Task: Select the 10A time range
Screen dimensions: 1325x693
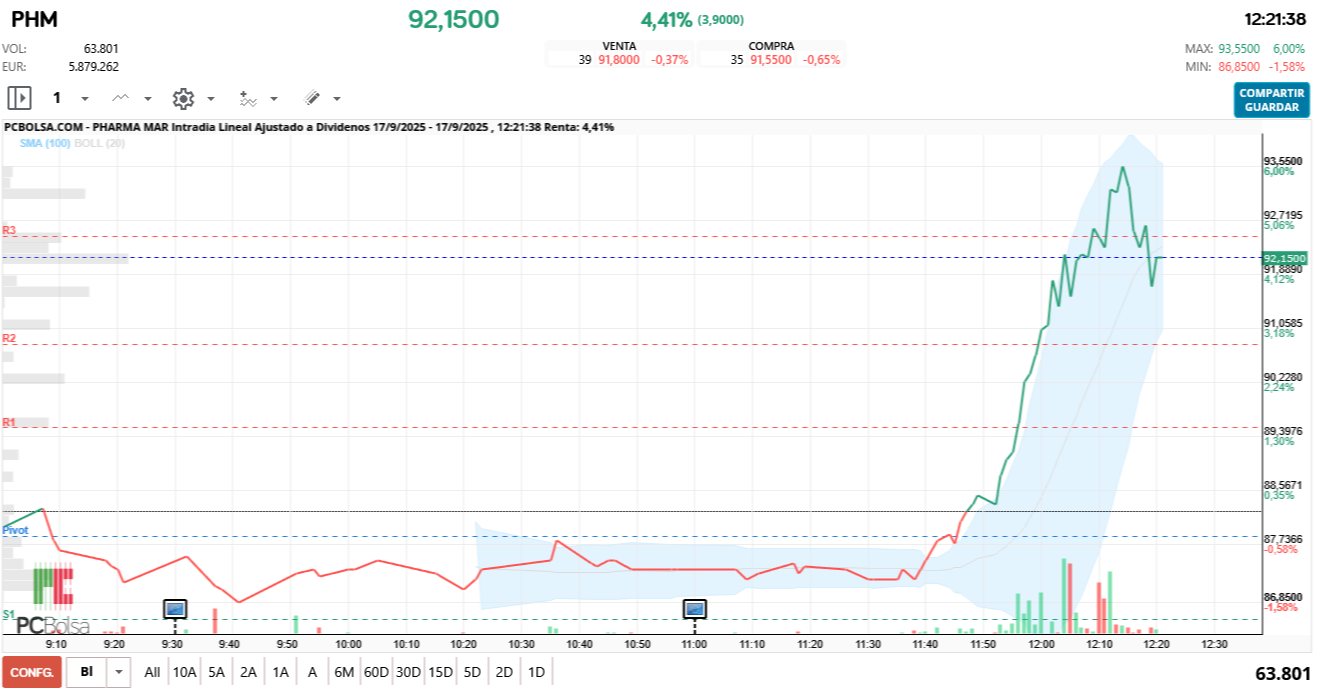Action: click(x=184, y=672)
